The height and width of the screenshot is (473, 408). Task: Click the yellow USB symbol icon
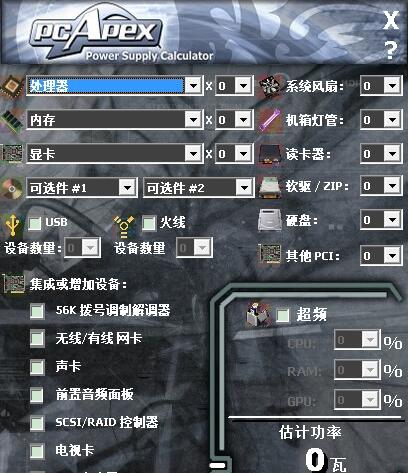point(13,225)
